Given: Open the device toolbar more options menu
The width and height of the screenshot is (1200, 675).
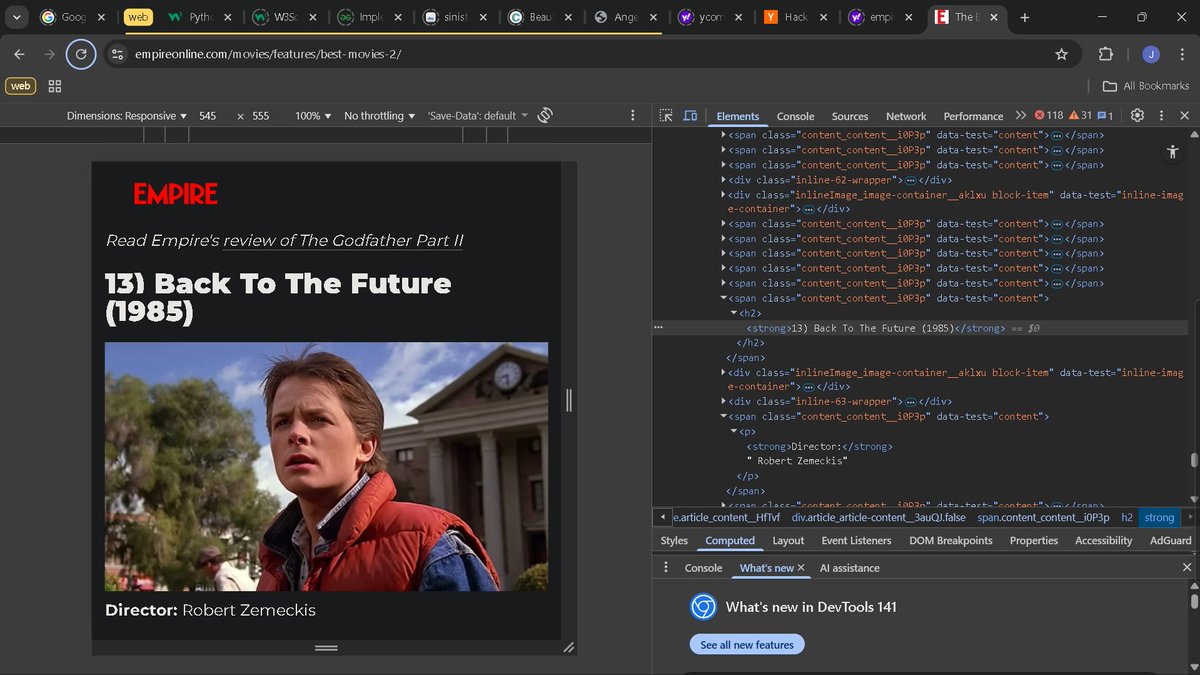Looking at the screenshot, I should click(633, 116).
